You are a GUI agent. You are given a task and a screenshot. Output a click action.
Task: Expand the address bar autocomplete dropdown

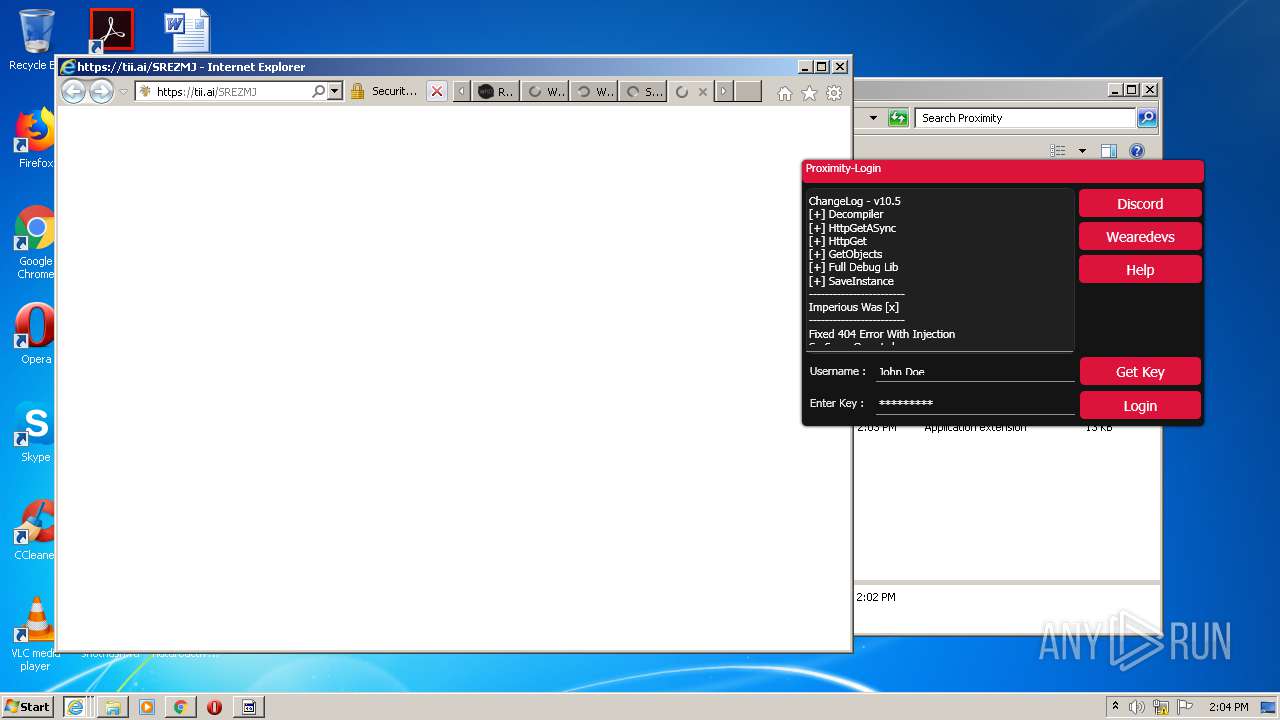click(334, 91)
